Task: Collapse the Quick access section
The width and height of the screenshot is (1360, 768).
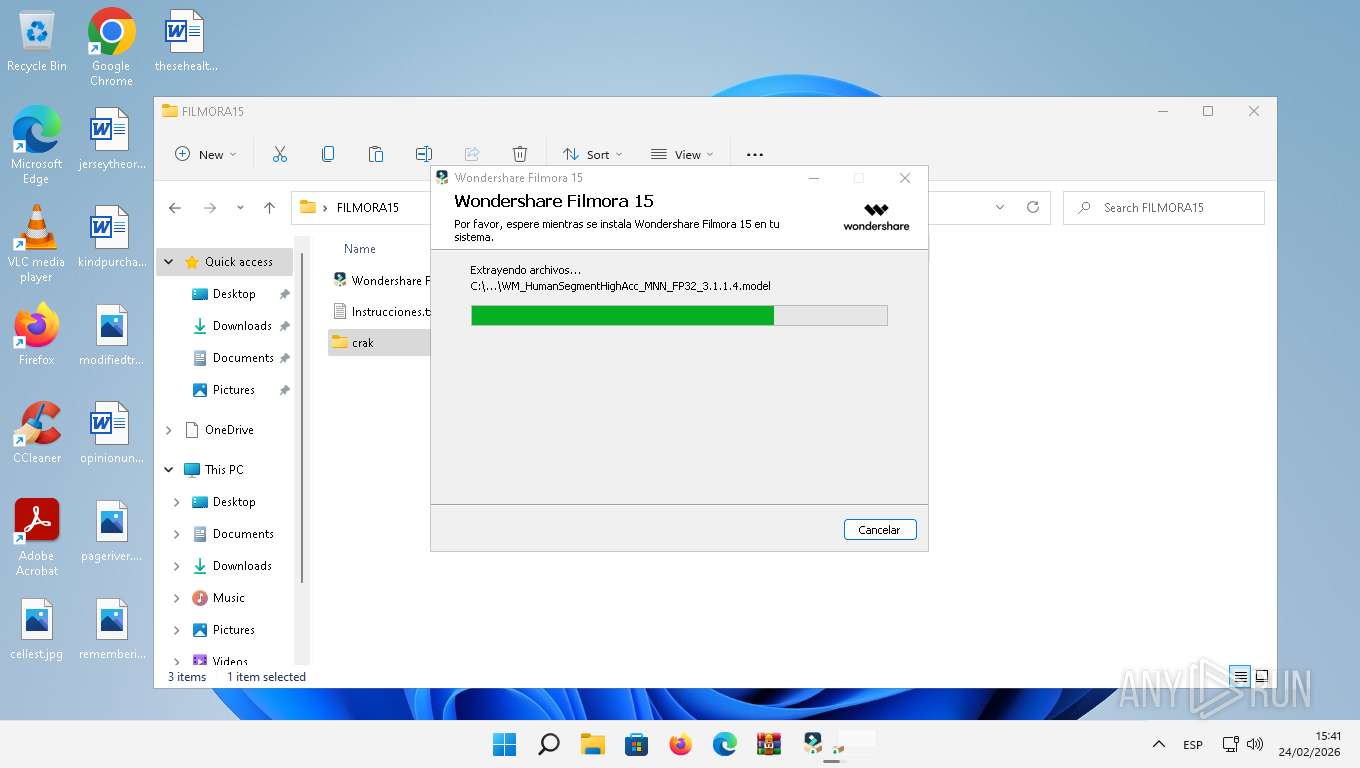Action: (x=168, y=262)
